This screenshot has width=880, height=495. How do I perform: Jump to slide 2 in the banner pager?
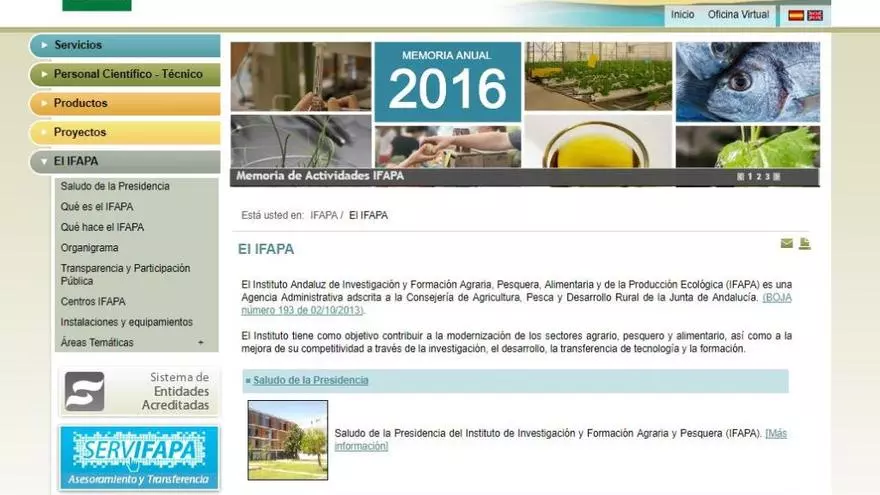pyautogui.click(x=759, y=177)
